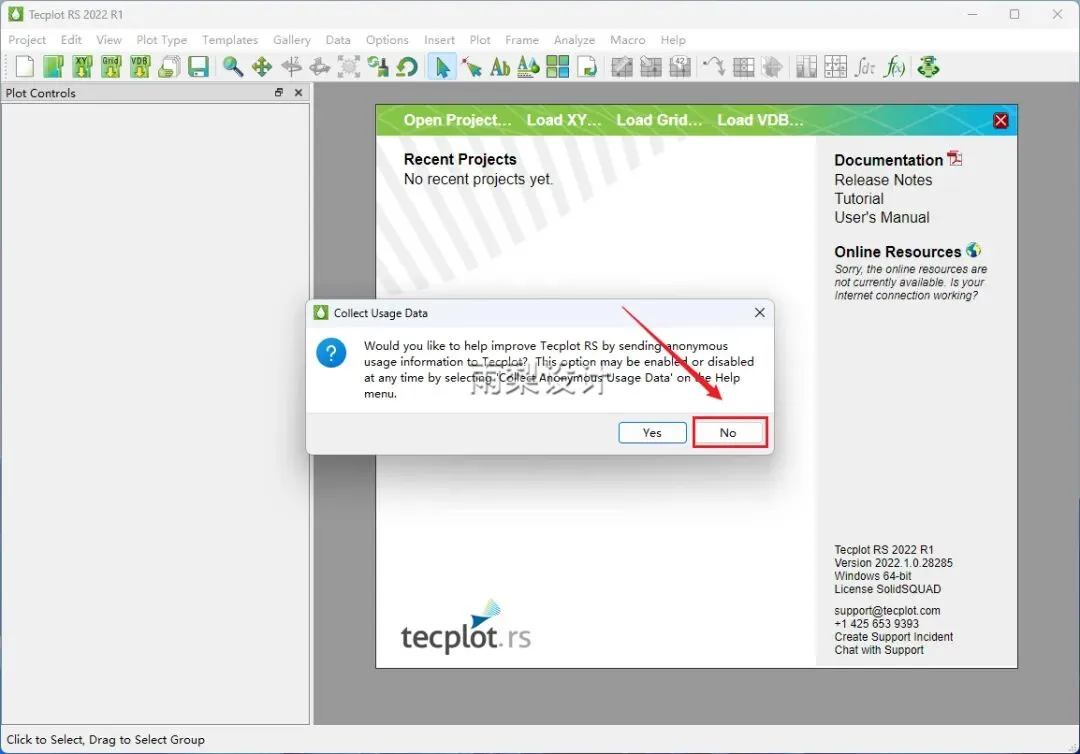Click Create Support Incident link
This screenshot has width=1080, height=754.
click(x=893, y=637)
